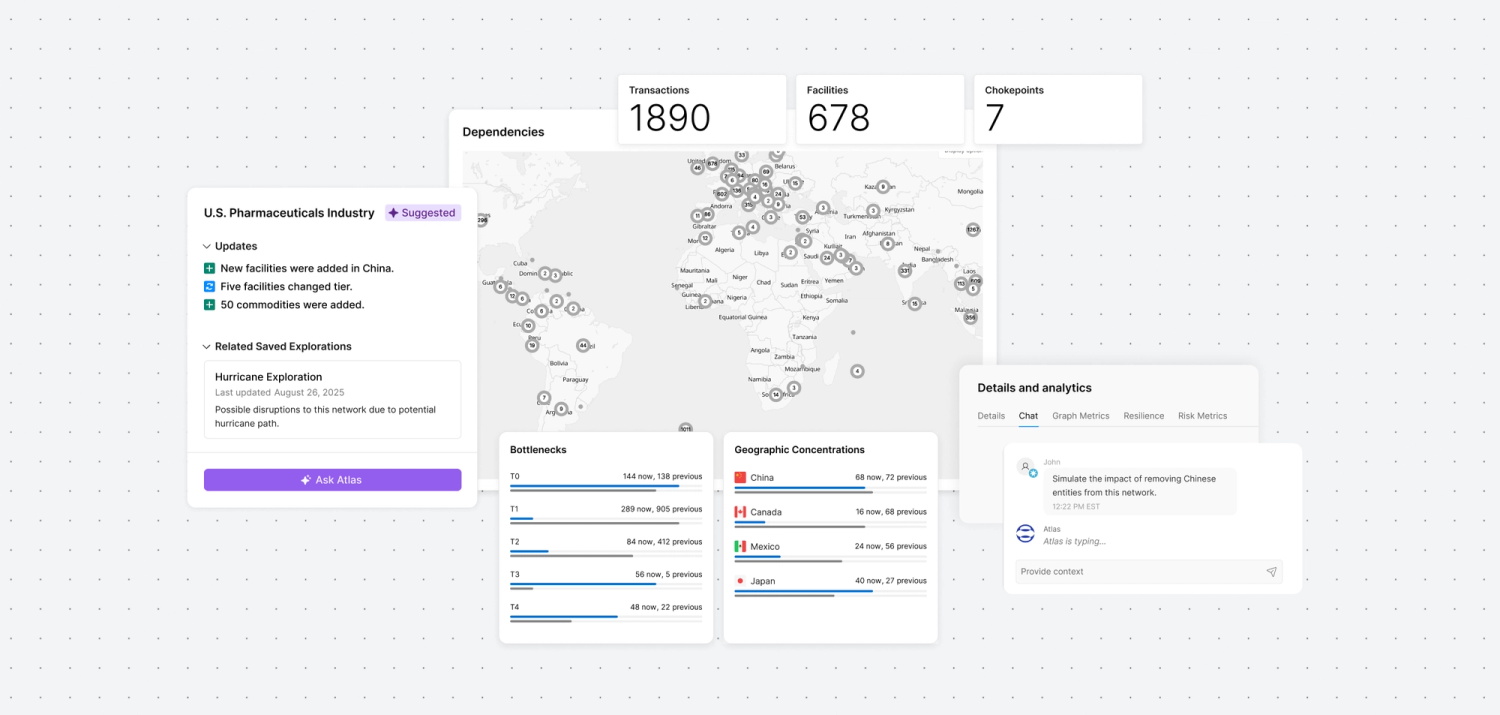Click map cluster marker 10 in Ecuador
Screen dimensions: 1500x715
pyautogui.click(x=528, y=325)
